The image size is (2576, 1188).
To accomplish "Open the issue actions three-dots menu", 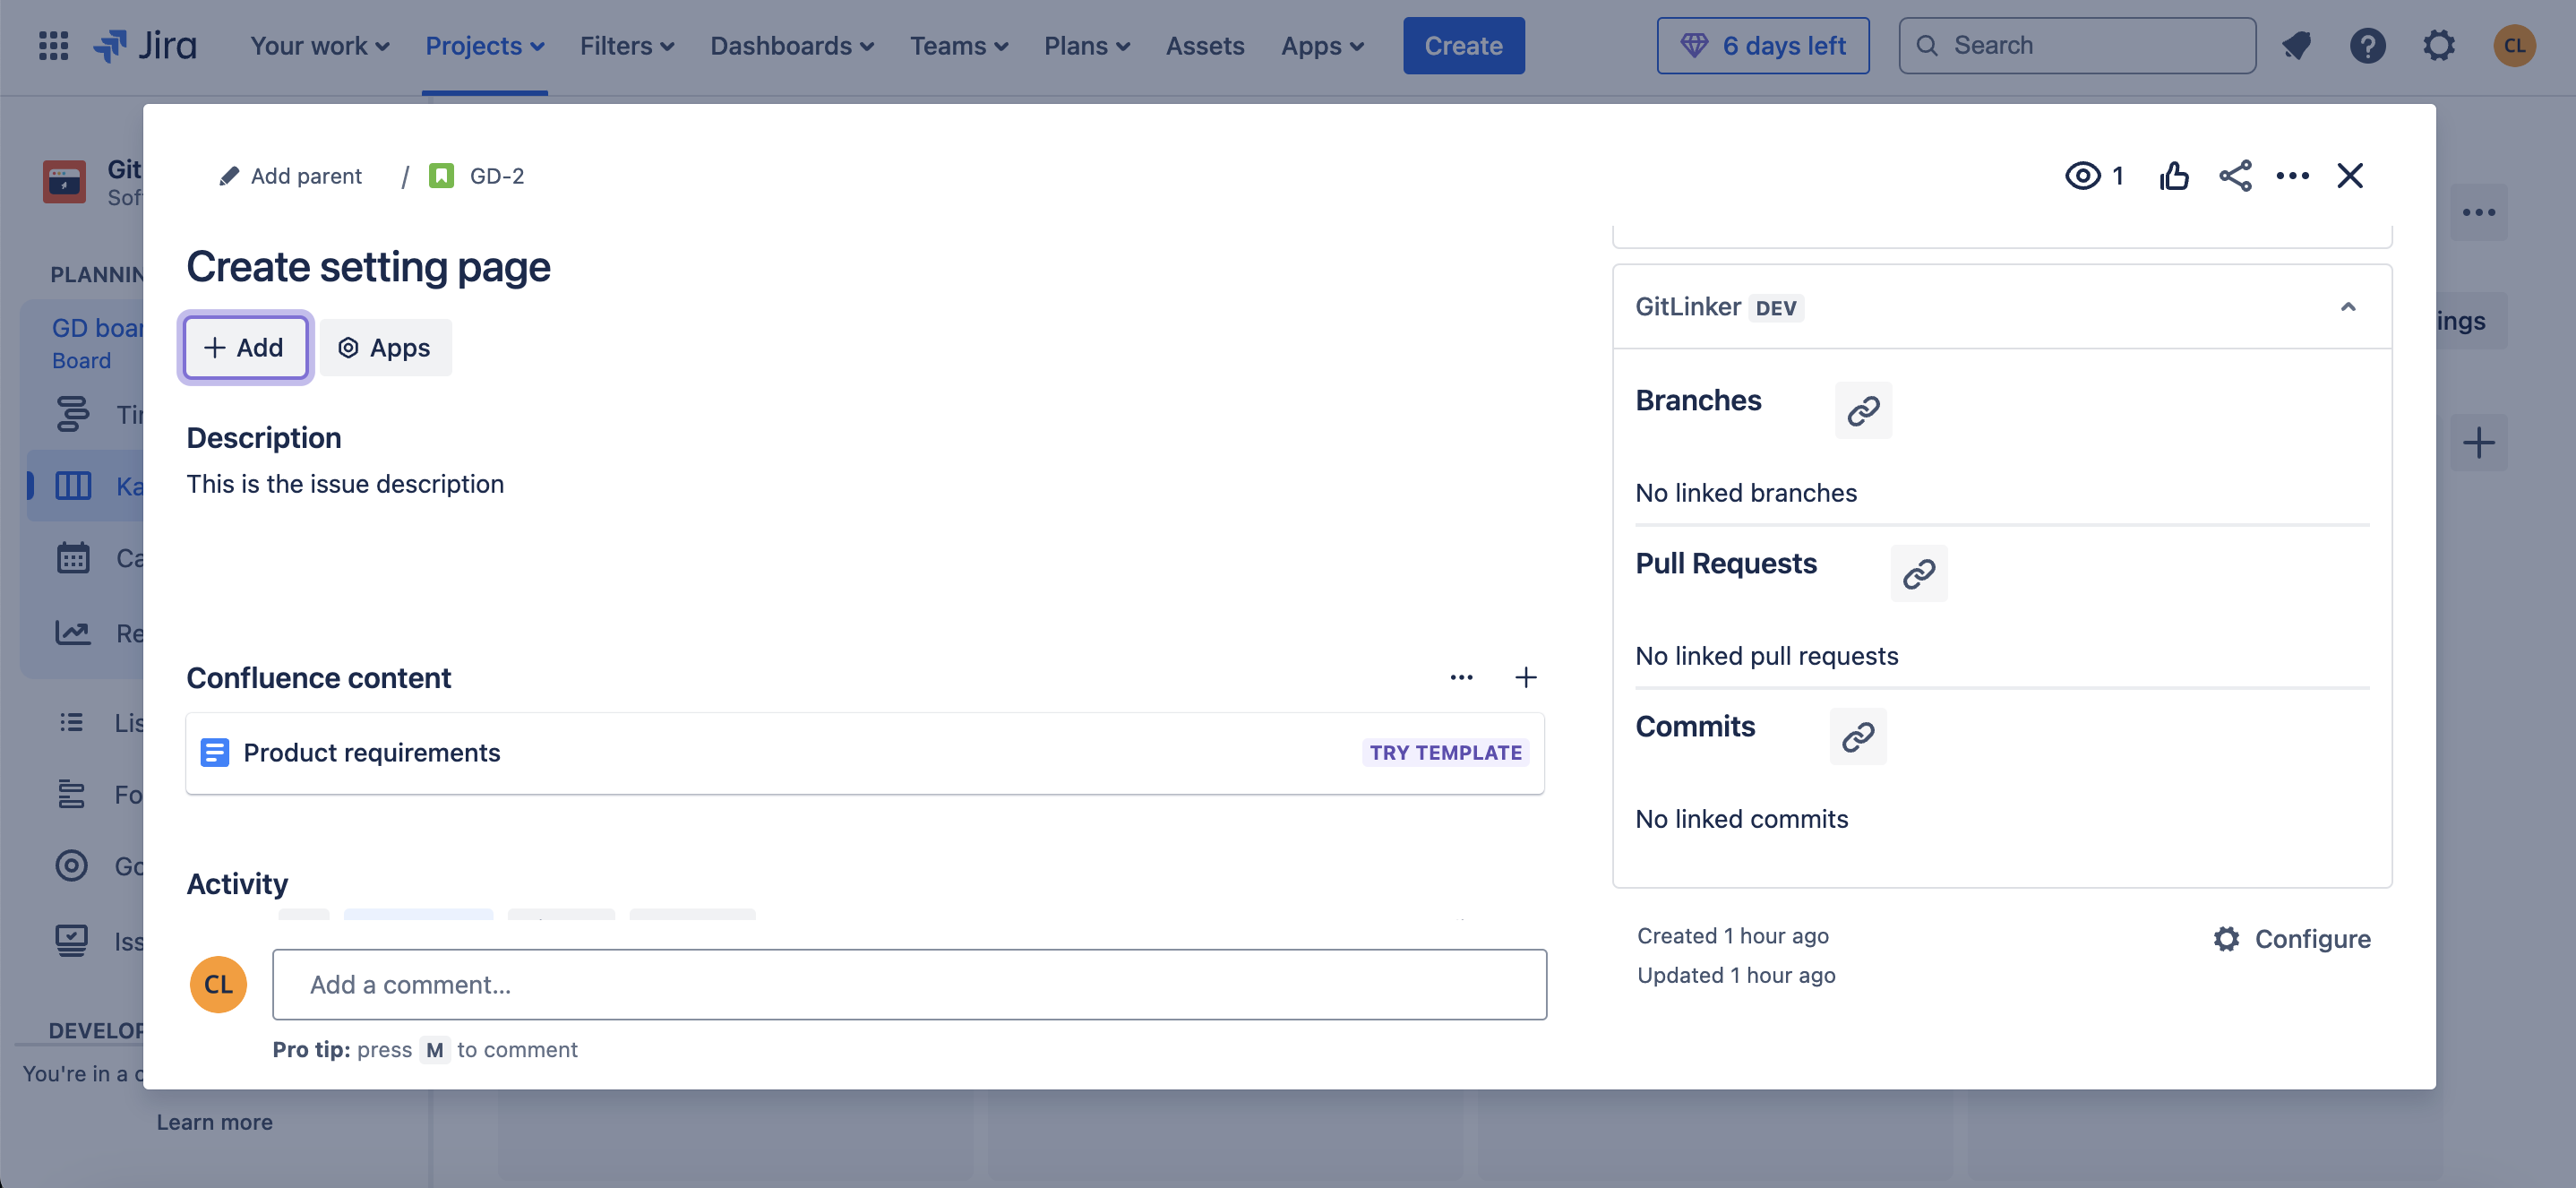I will tap(2292, 176).
